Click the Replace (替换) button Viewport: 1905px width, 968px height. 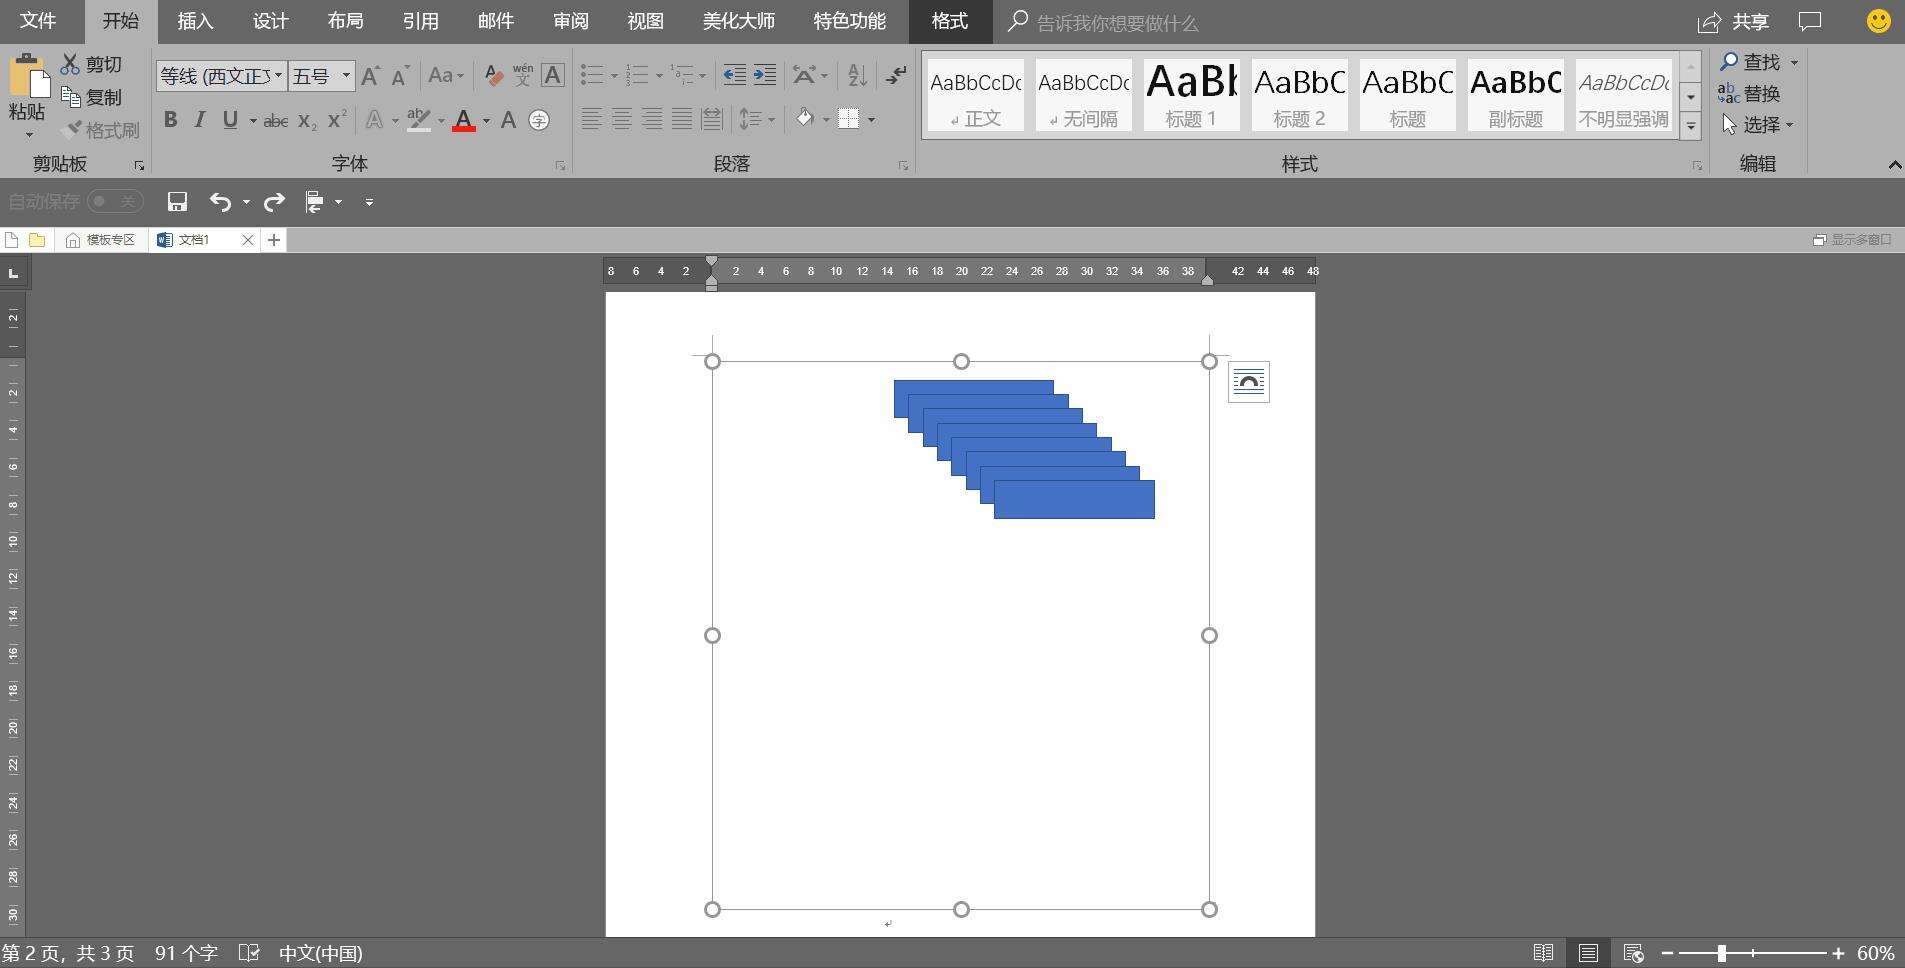1750,93
